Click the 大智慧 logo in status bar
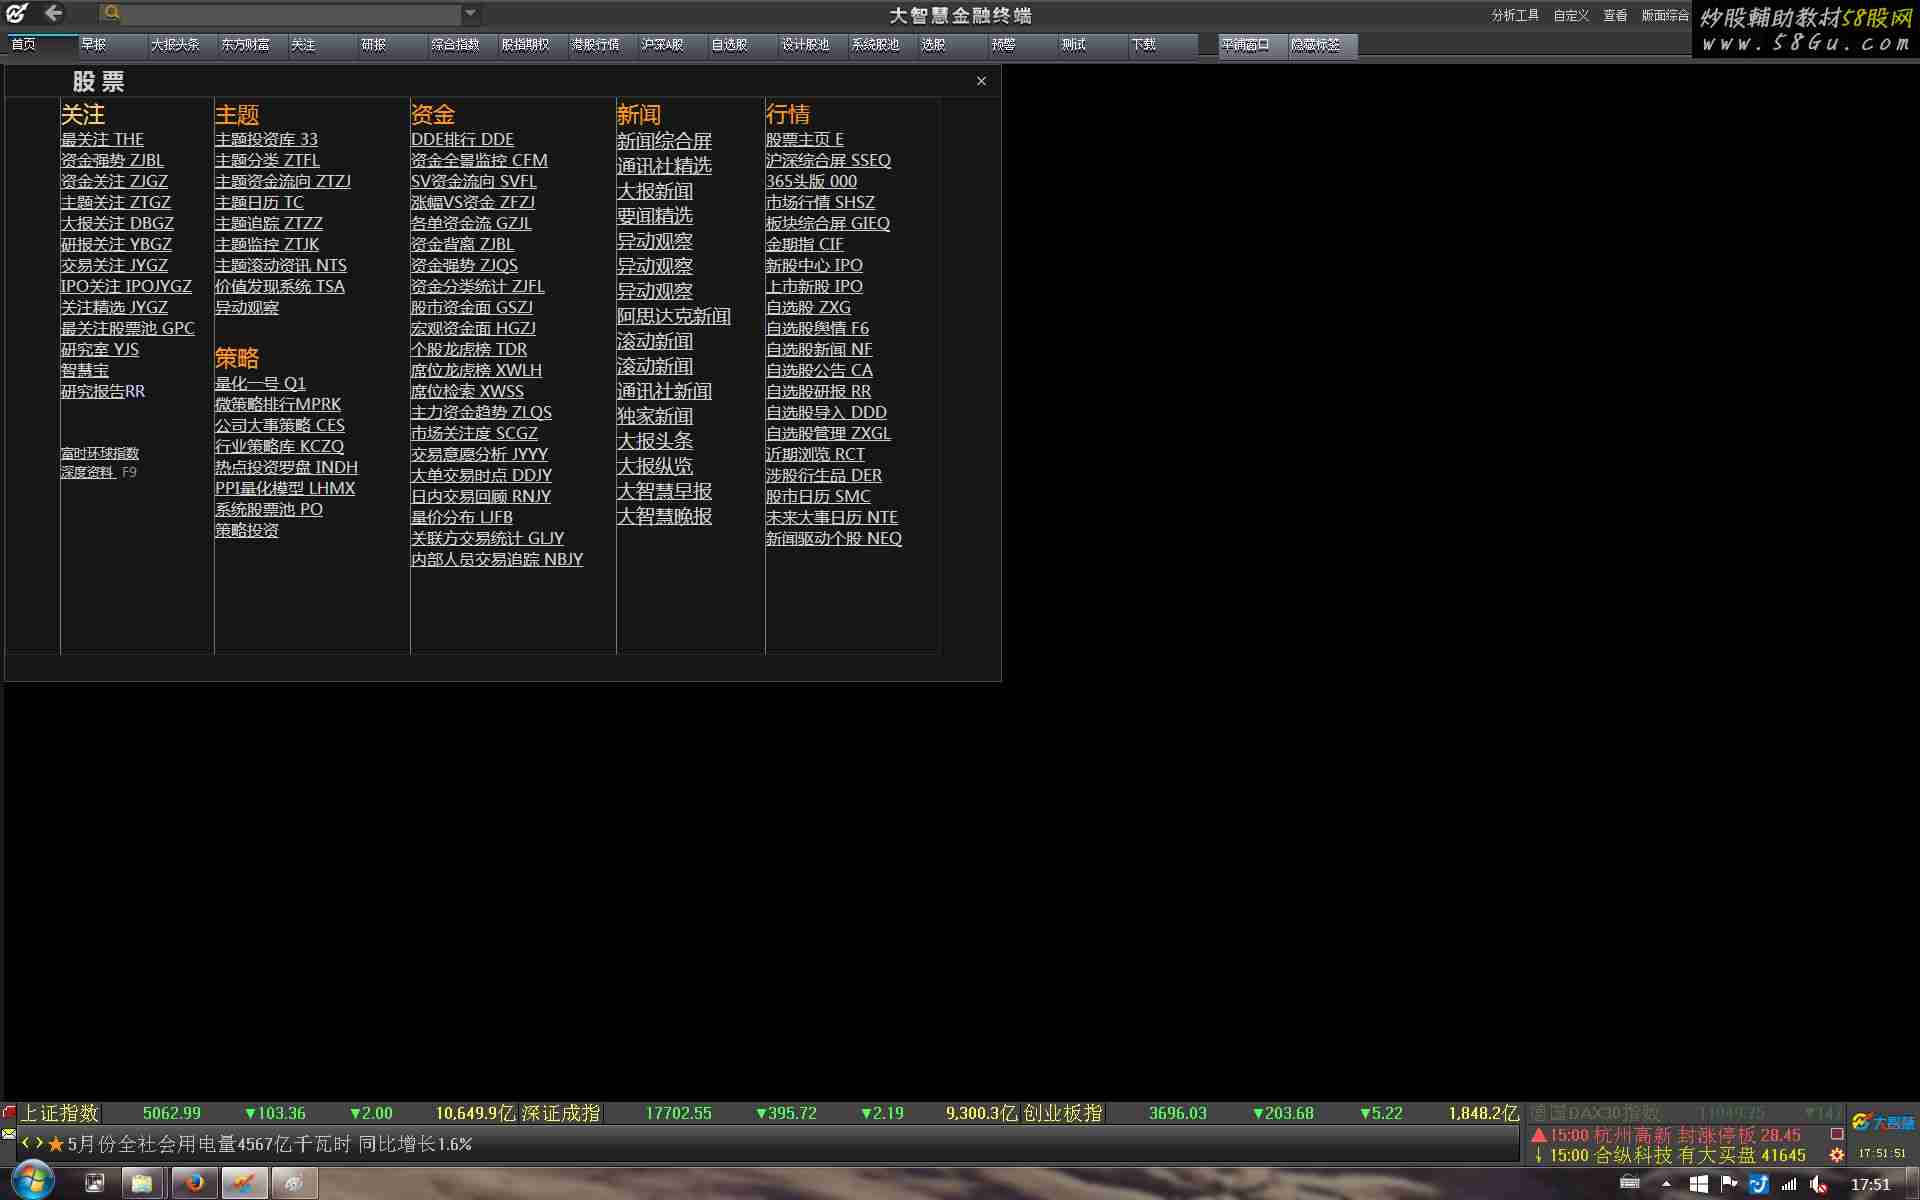The width and height of the screenshot is (1920, 1200). click(1882, 1123)
